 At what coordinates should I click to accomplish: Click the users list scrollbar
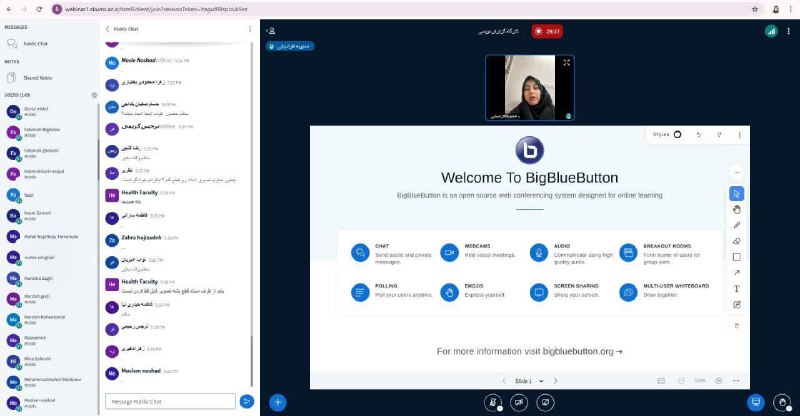[98, 159]
